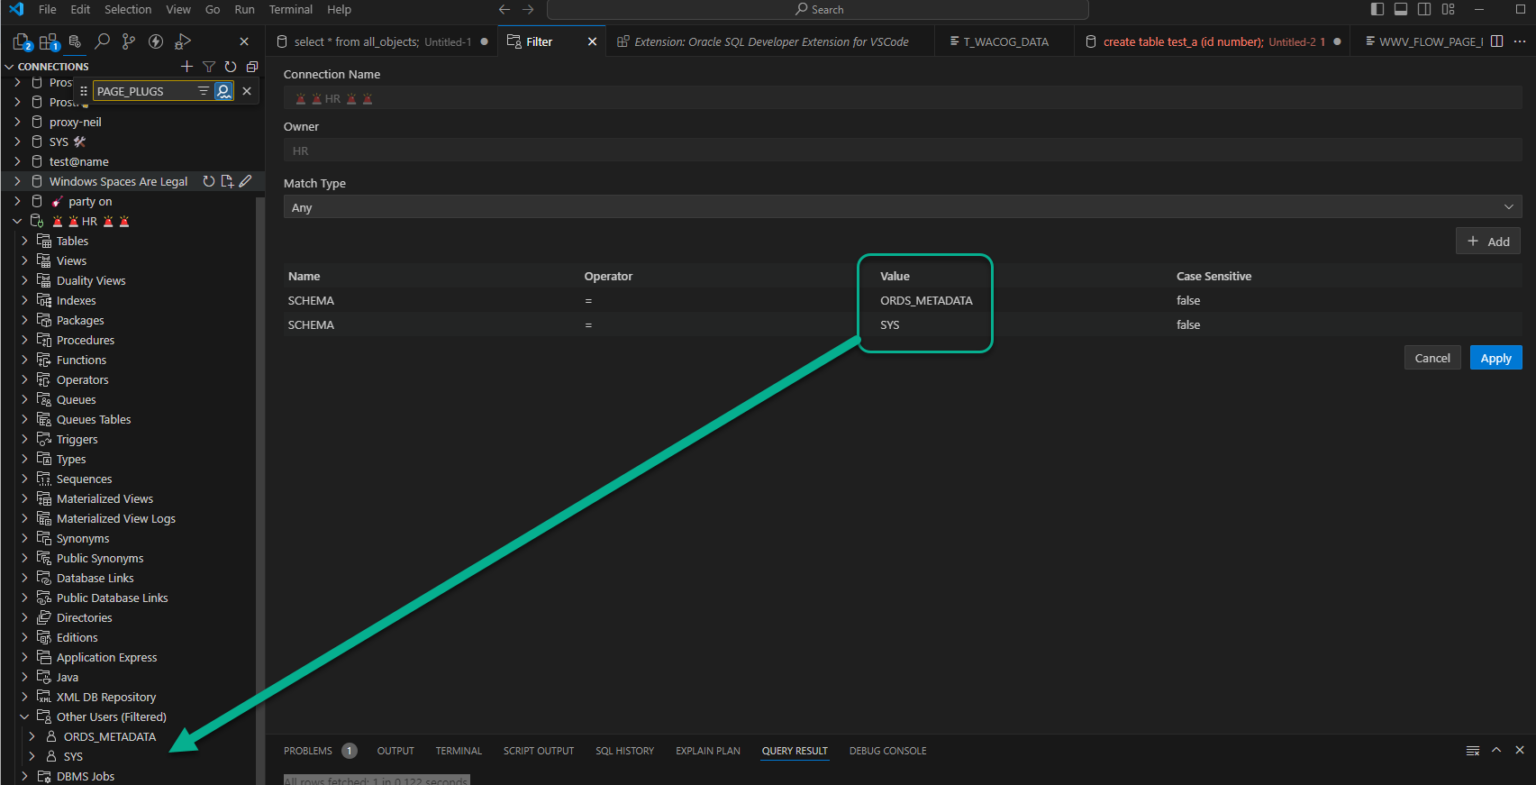Collapse all connections using the collapse-all icon
Viewport: 1536px width, 785px height.
click(x=251, y=66)
